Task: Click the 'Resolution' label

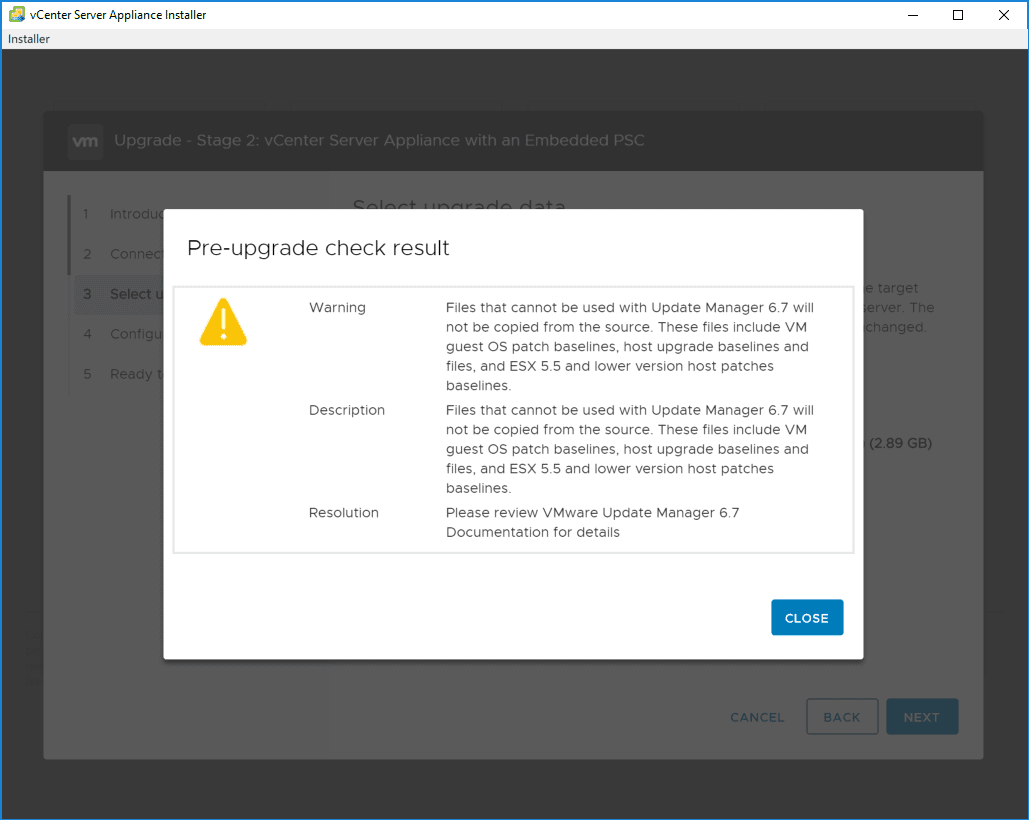Action: (x=343, y=512)
